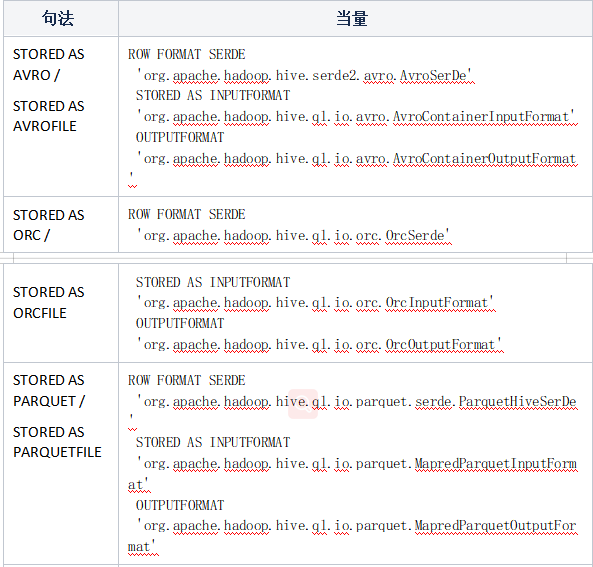
Task: Click the STORED AS ORCFILE text
Action: [x=48, y=303]
